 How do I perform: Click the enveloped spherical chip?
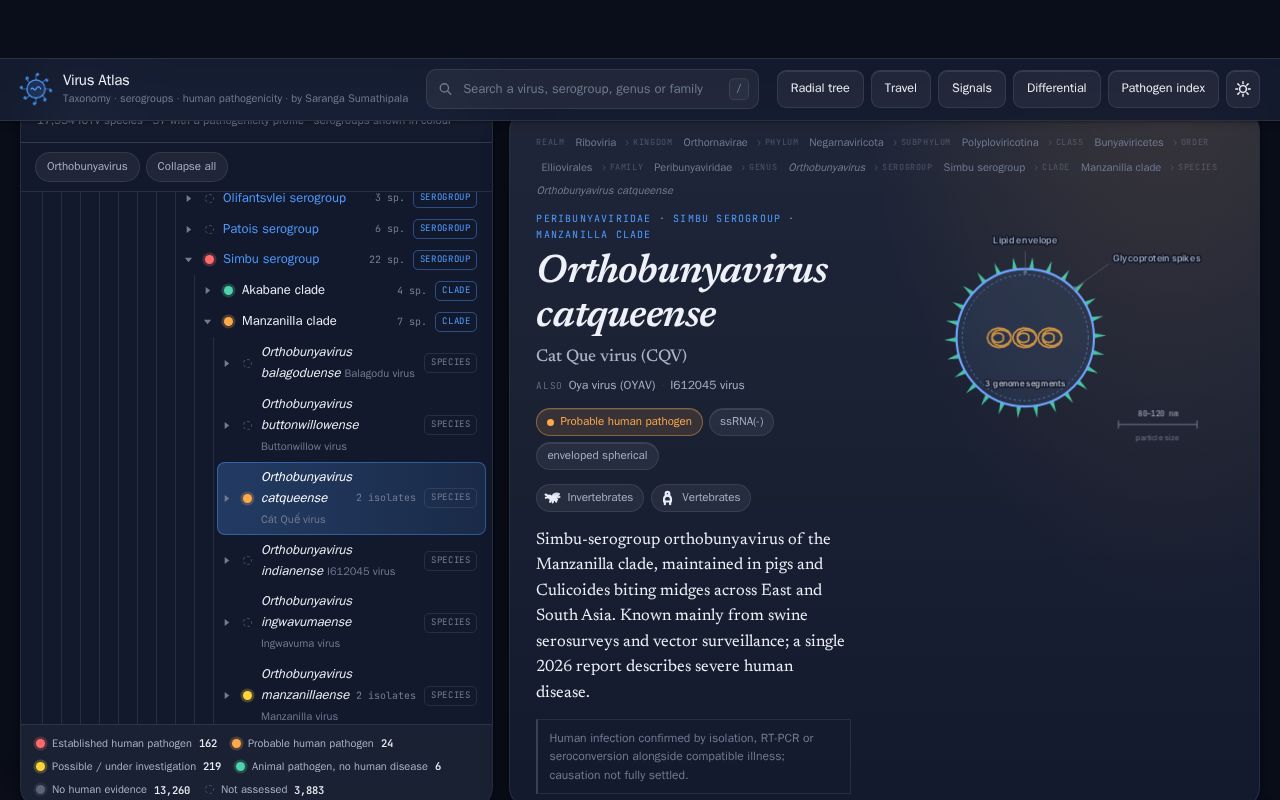click(597, 456)
